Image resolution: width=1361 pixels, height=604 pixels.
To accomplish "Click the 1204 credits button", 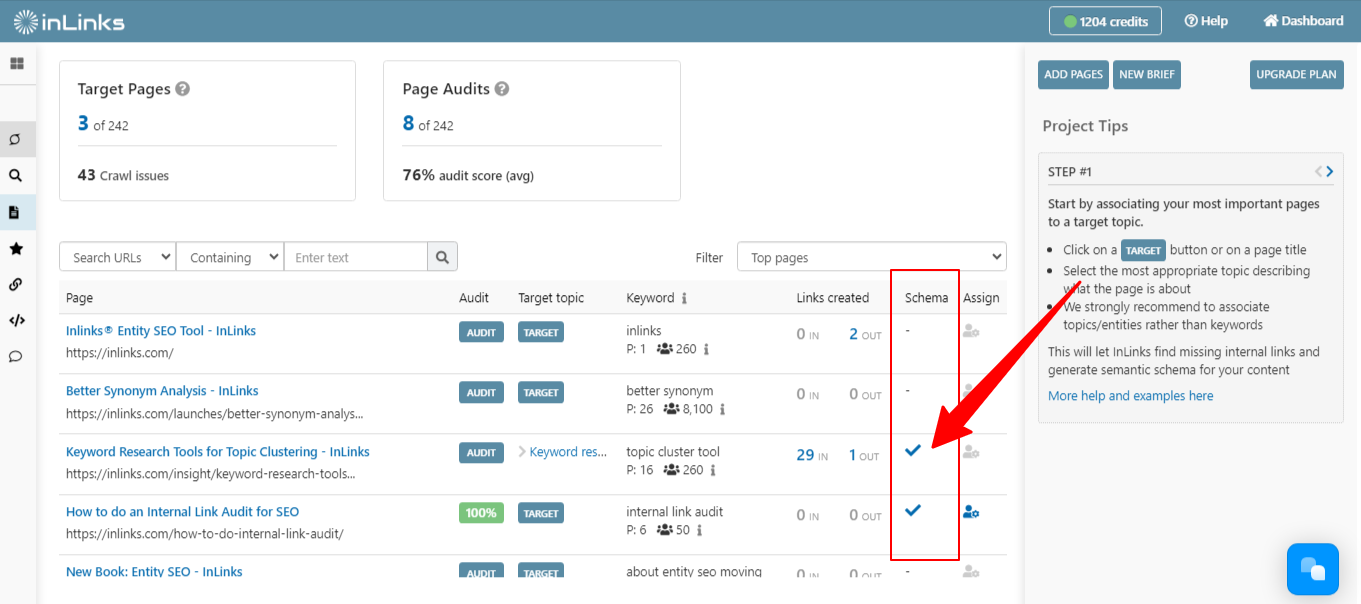I will (x=1105, y=21).
